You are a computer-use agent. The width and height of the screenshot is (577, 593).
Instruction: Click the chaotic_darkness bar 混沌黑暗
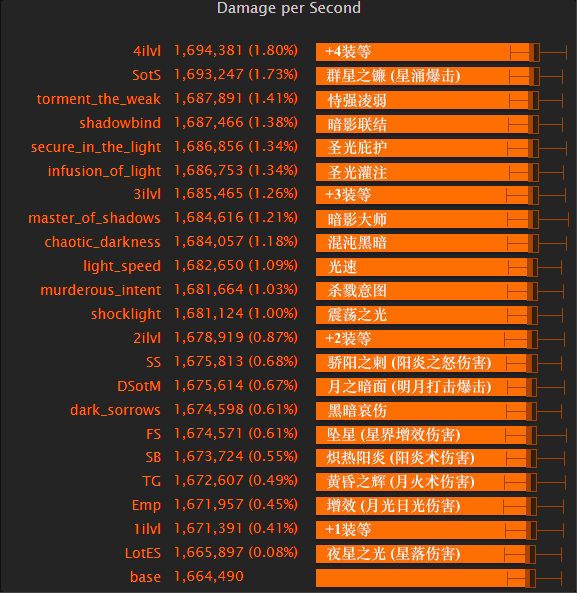pos(427,243)
